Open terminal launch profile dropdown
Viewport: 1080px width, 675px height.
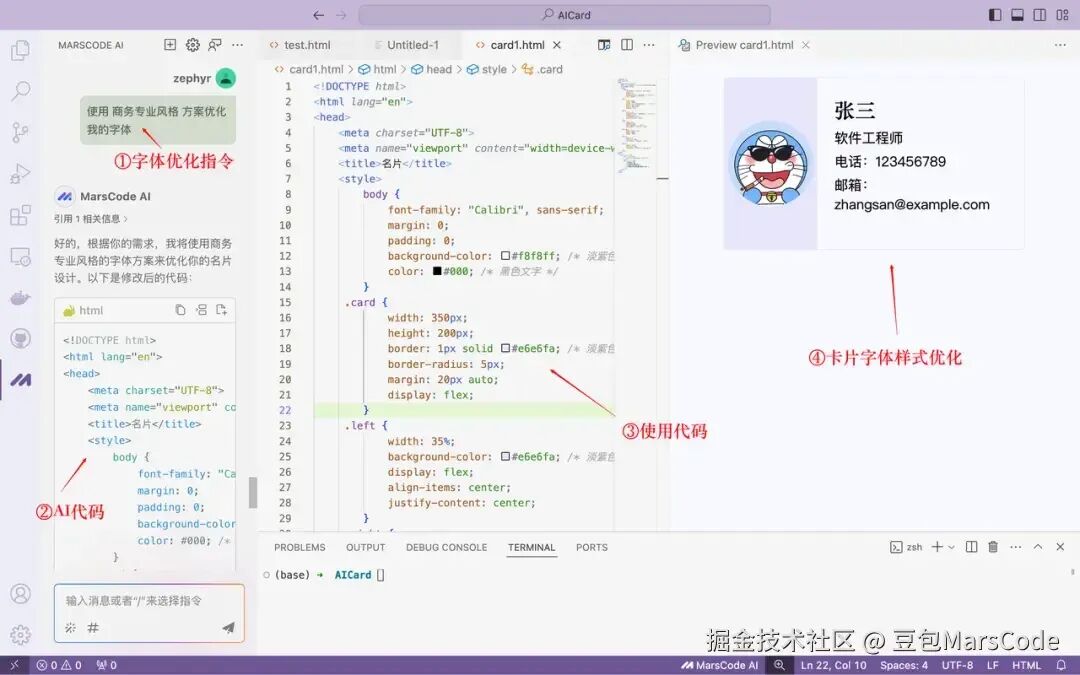coord(951,547)
